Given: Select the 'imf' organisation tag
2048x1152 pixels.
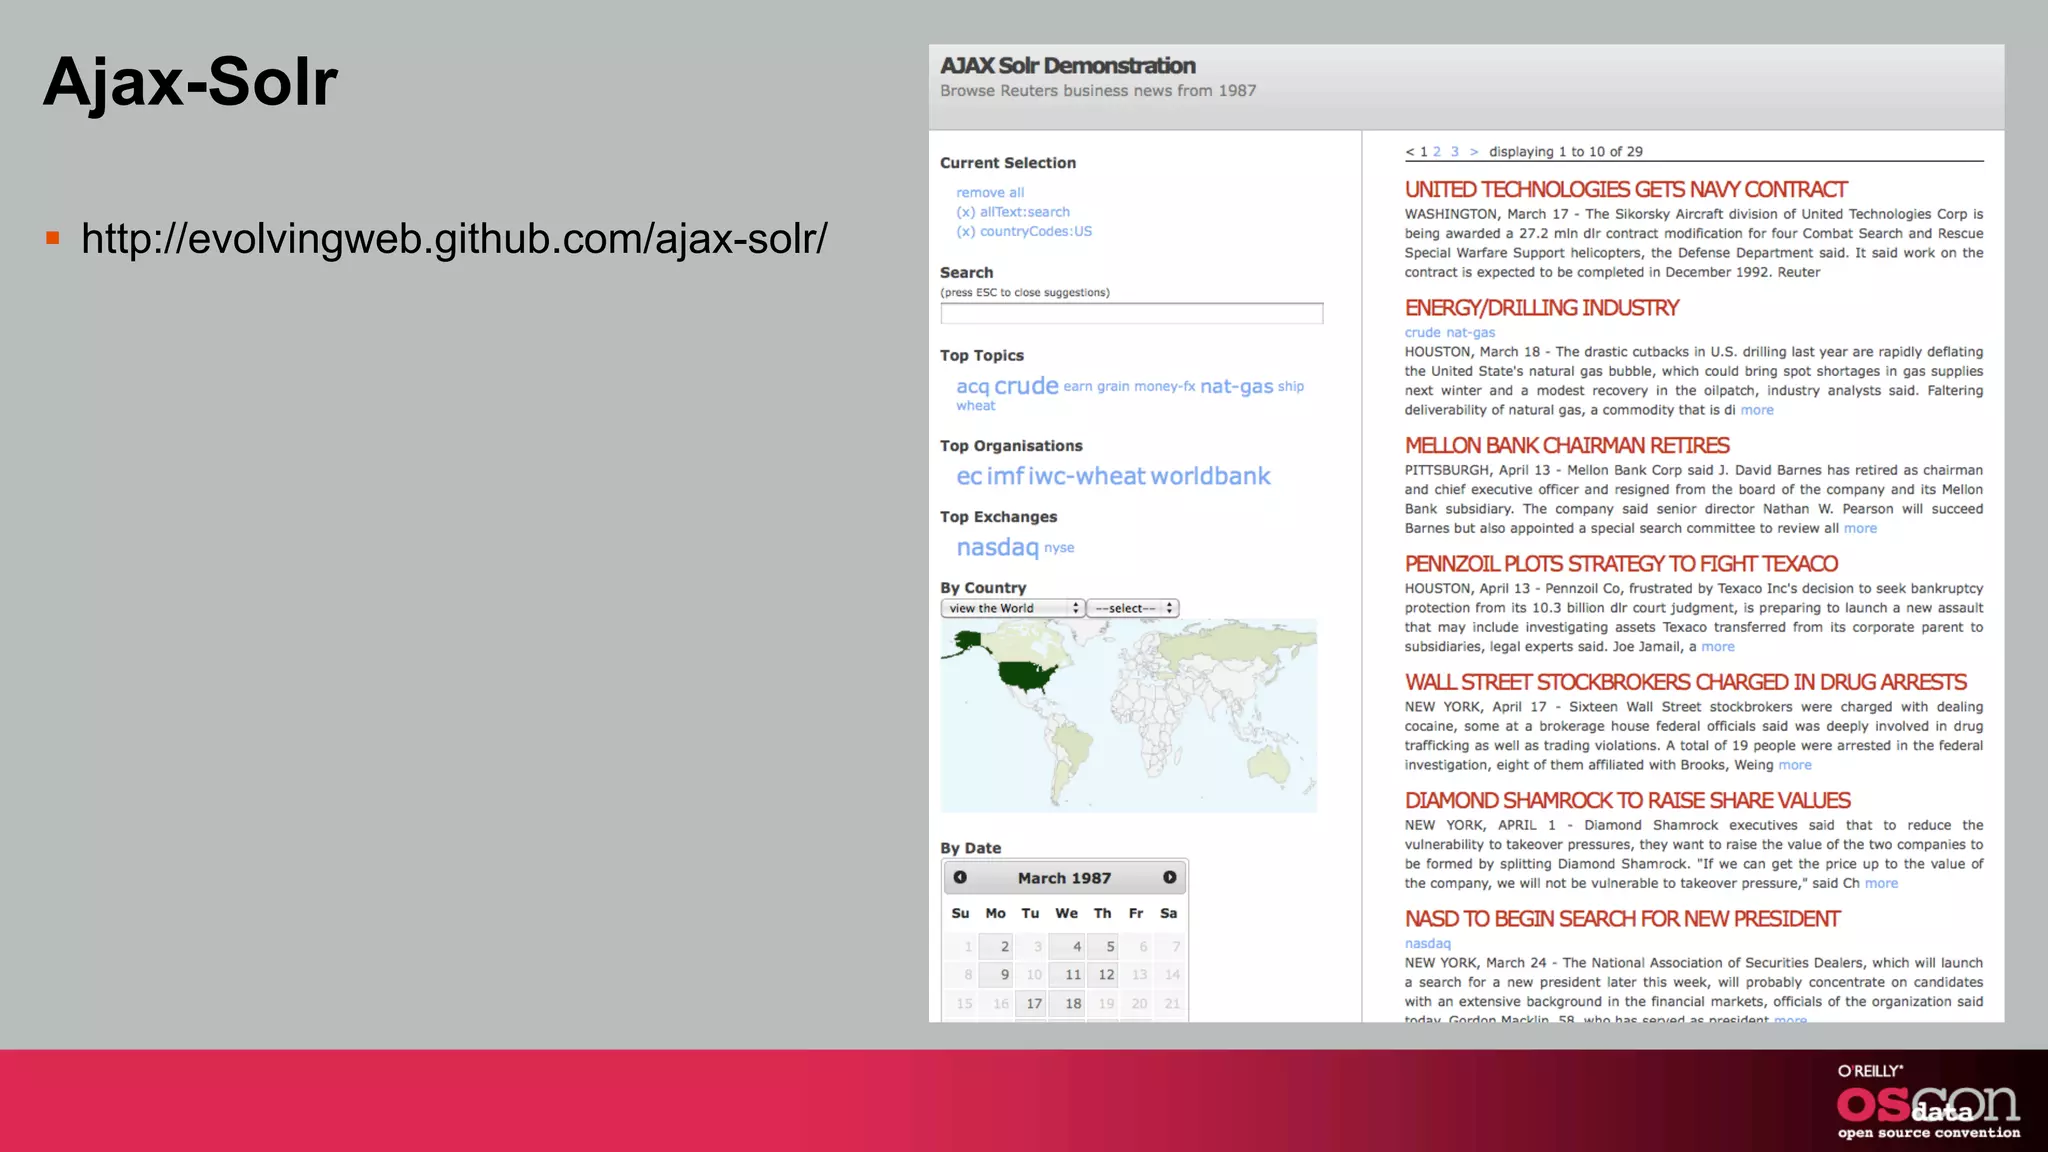Looking at the screenshot, I should (x=1005, y=476).
